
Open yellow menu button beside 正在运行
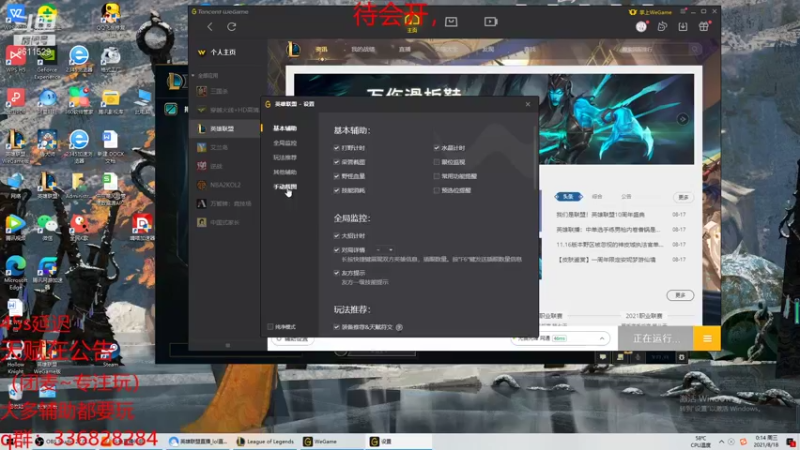707,338
